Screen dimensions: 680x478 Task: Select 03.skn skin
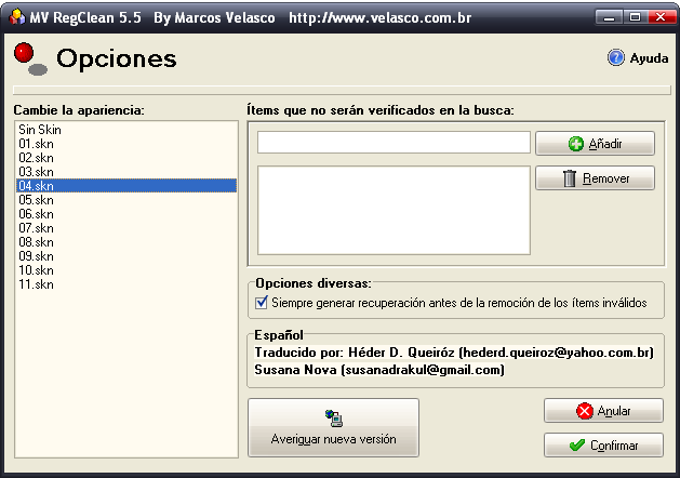coord(126,171)
